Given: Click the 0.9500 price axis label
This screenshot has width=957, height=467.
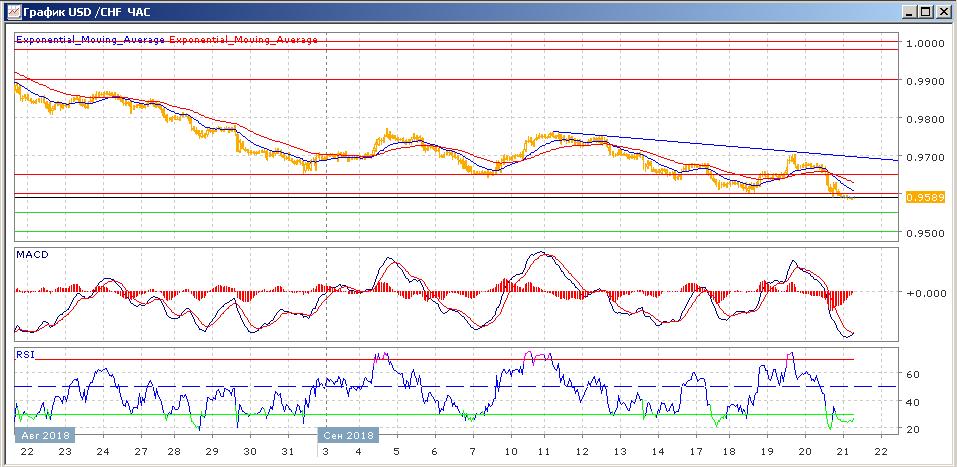Looking at the screenshot, I should point(924,234).
